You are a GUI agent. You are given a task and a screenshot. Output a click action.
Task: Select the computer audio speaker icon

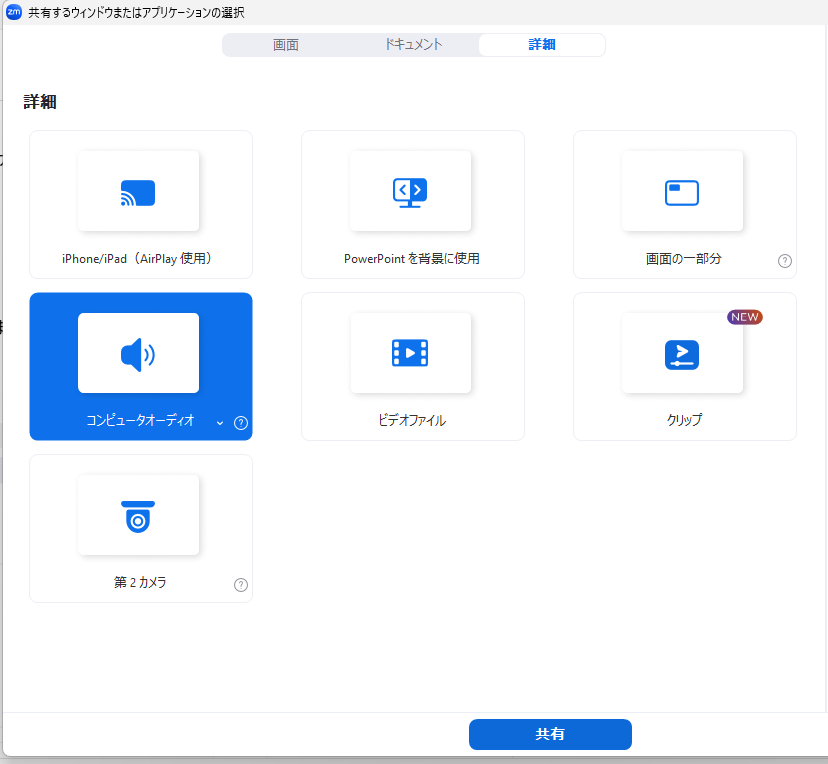tap(138, 354)
